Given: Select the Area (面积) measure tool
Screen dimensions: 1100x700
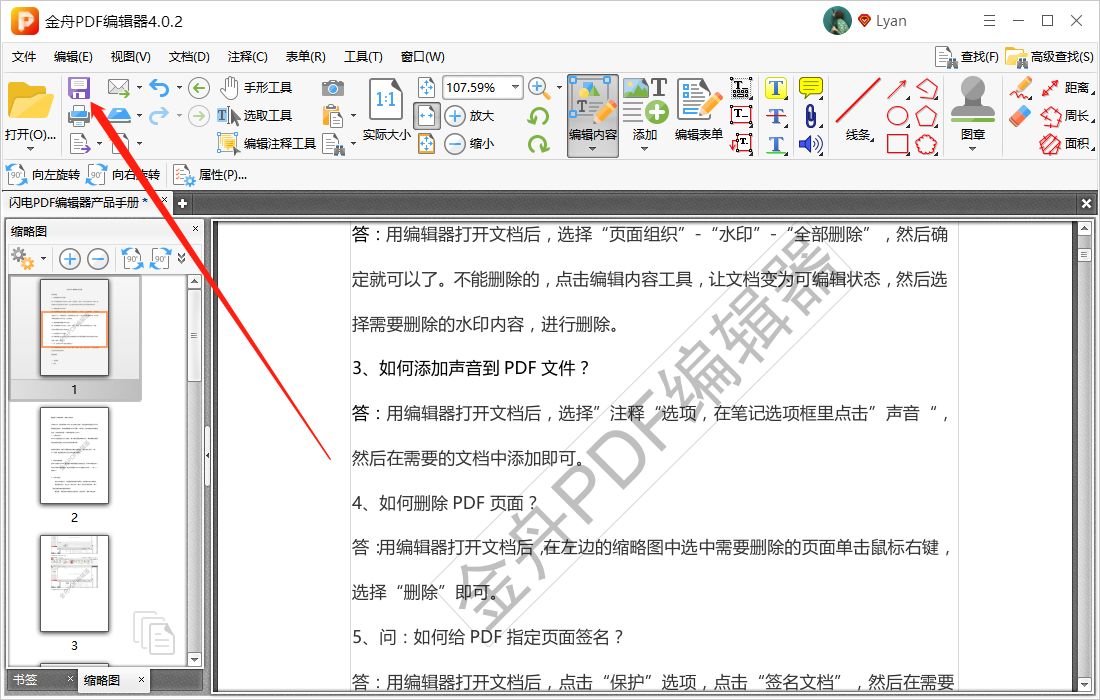Looking at the screenshot, I should click(1066, 144).
